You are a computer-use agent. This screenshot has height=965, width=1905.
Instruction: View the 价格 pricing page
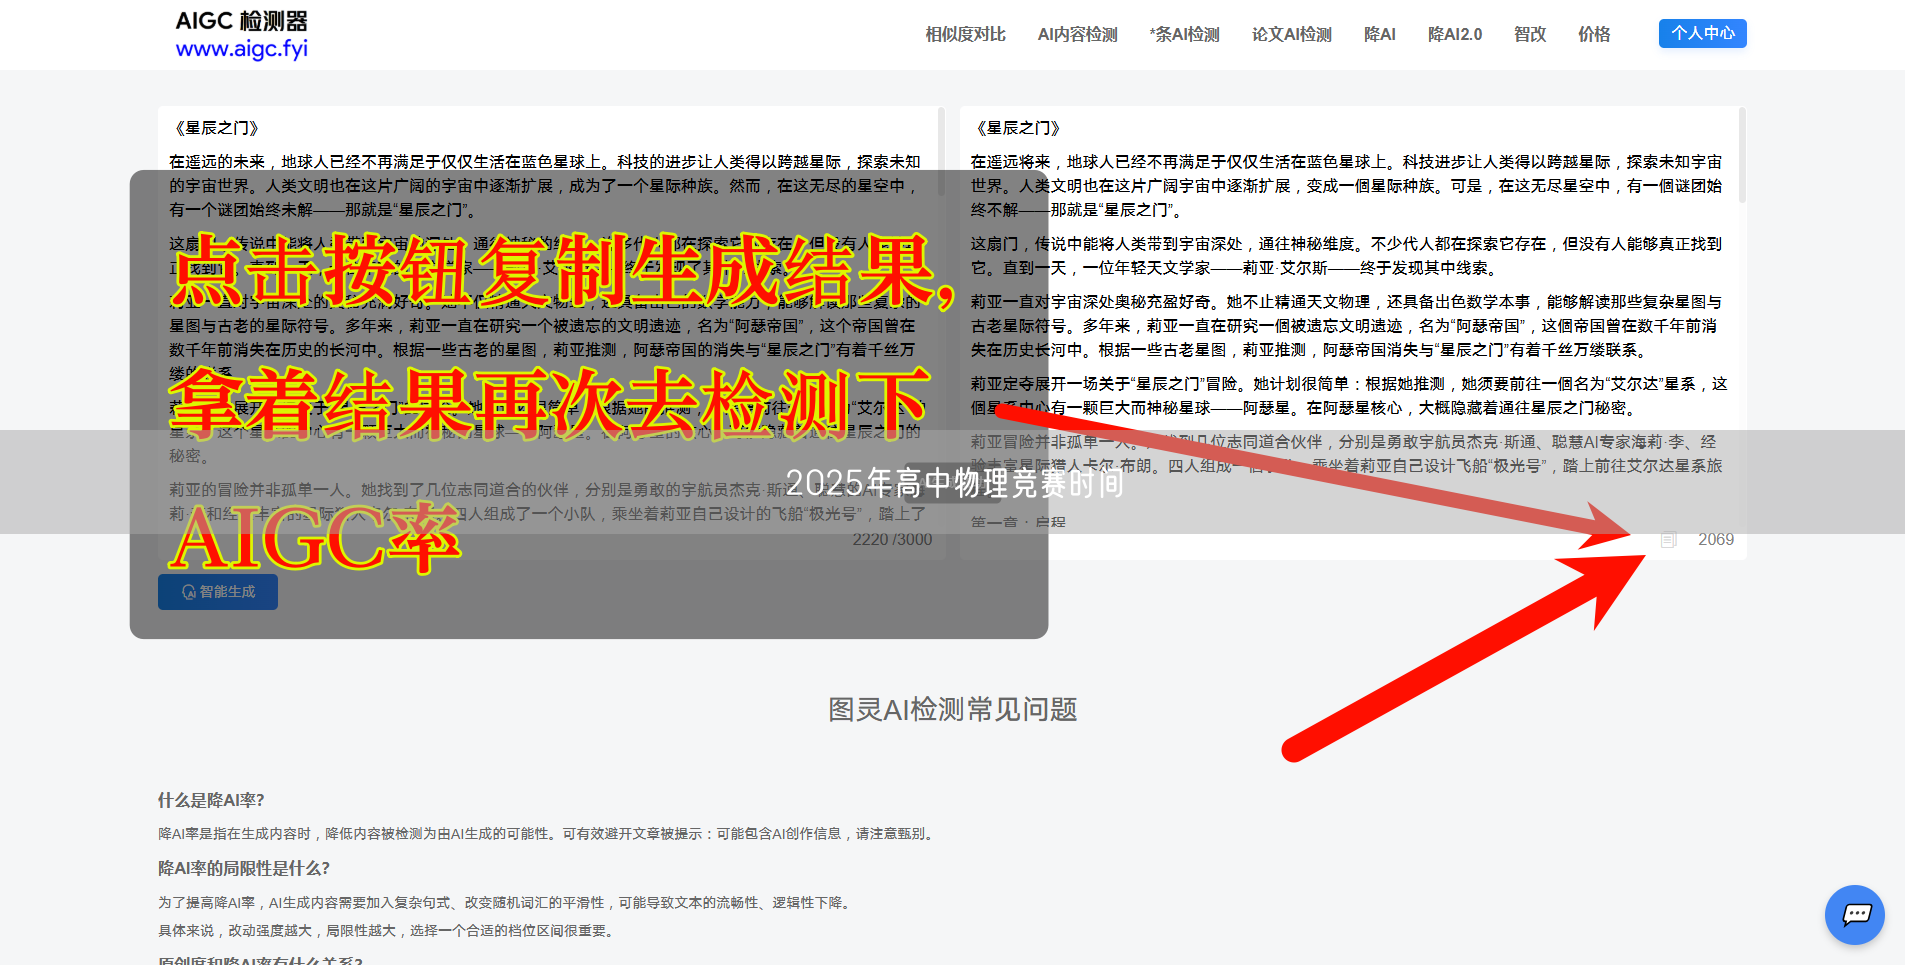click(1593, 34)
